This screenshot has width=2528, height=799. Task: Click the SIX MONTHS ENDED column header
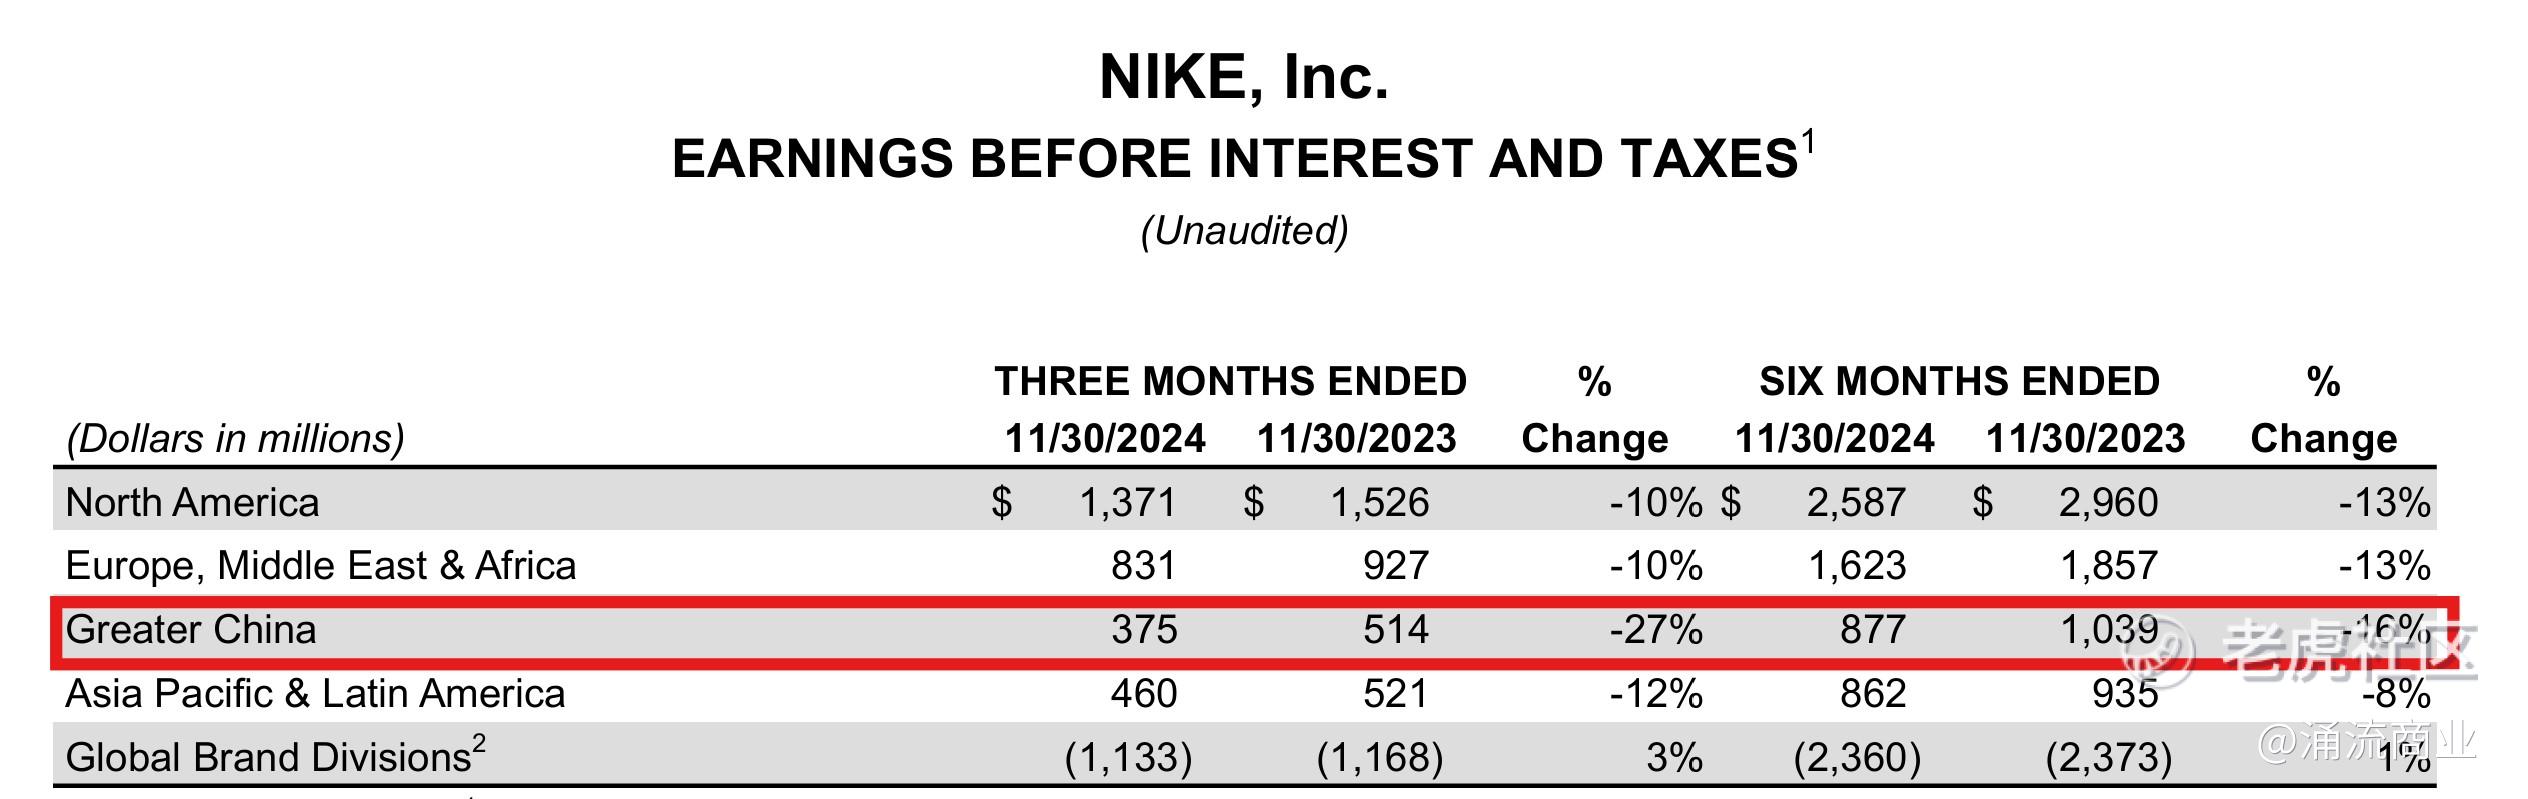click(x=1959, y=381)
